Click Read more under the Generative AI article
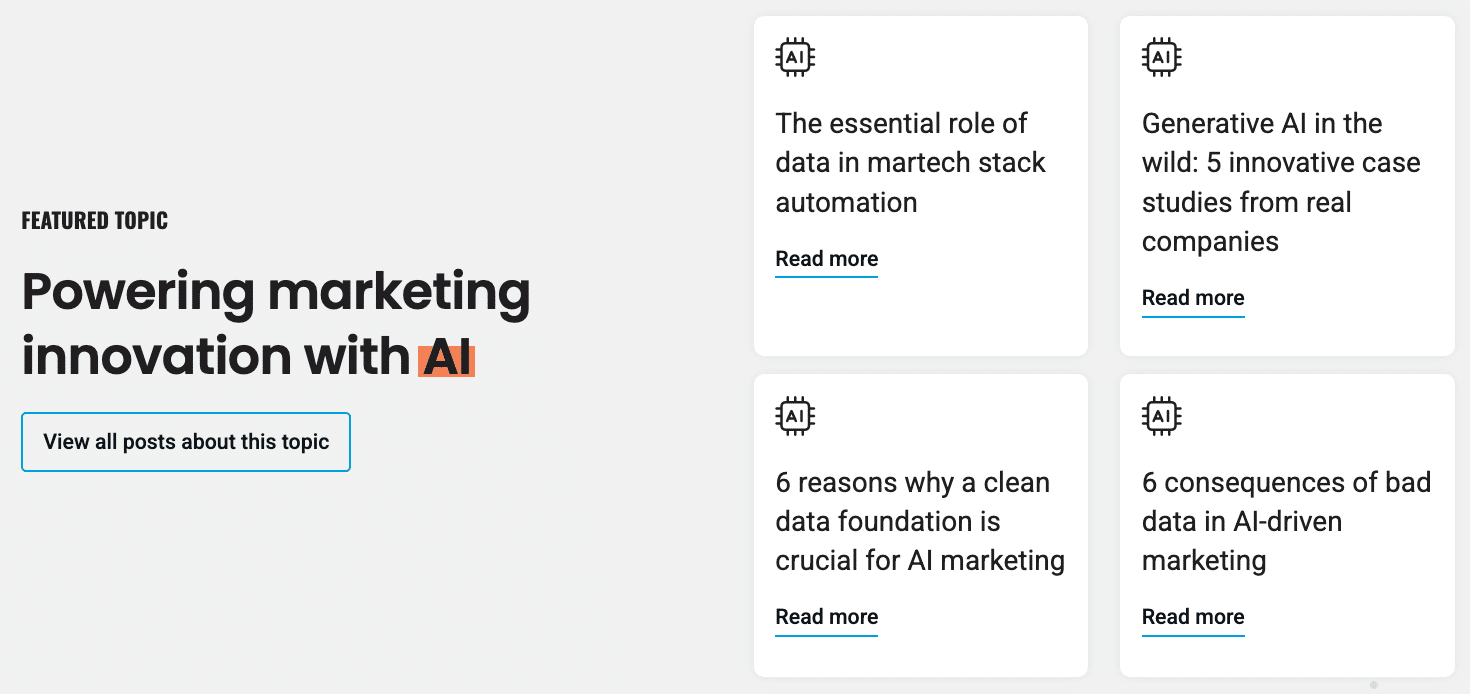1470x694 pixels. click(1193, 297)
